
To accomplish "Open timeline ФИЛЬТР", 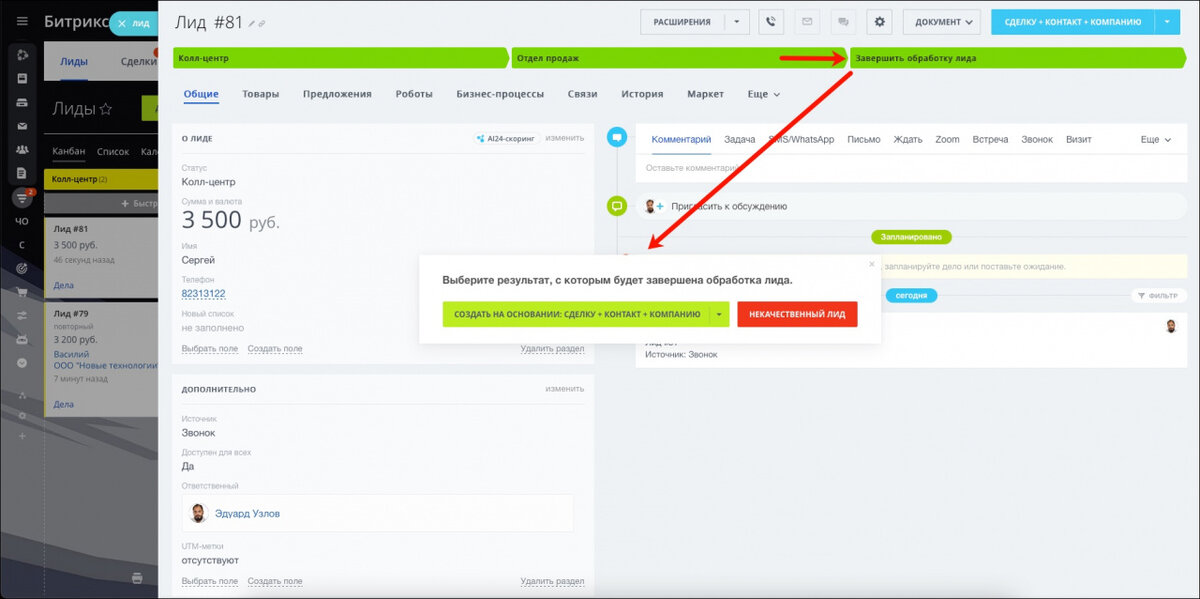I will pyautogui.click(x=1159, y=295).
